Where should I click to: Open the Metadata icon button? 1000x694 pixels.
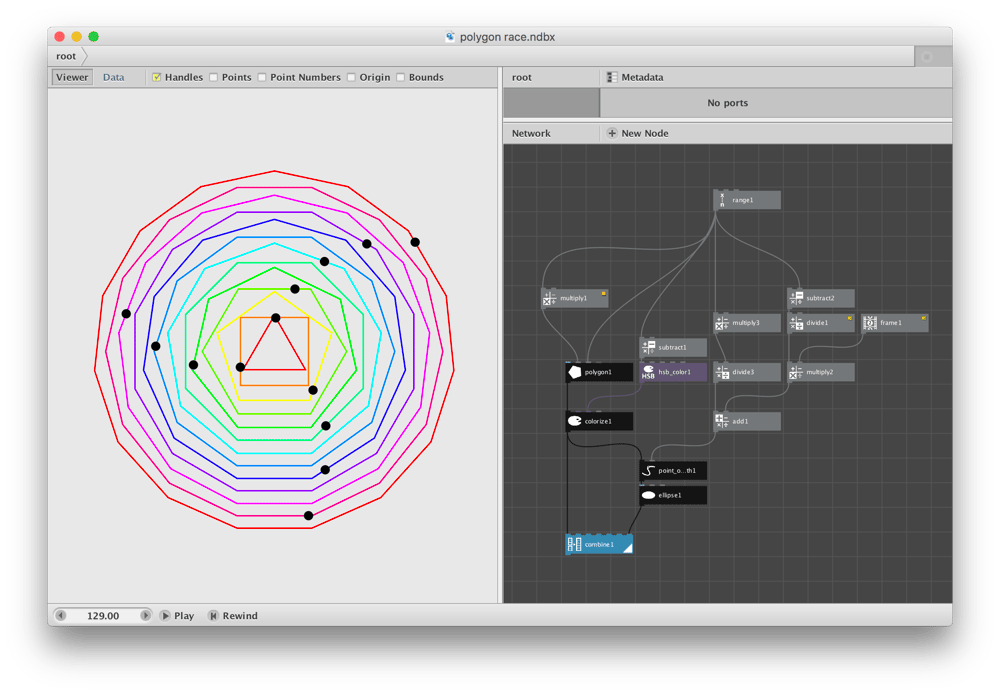[612, 77]
